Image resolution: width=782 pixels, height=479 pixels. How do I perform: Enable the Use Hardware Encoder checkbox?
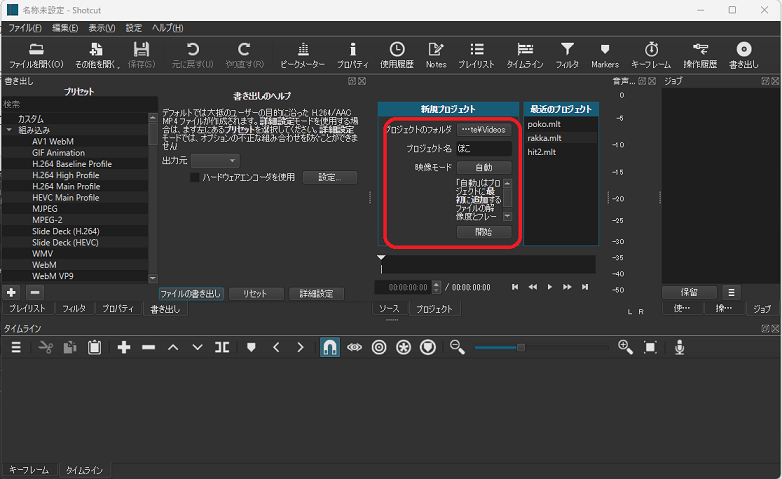(195, 177)
